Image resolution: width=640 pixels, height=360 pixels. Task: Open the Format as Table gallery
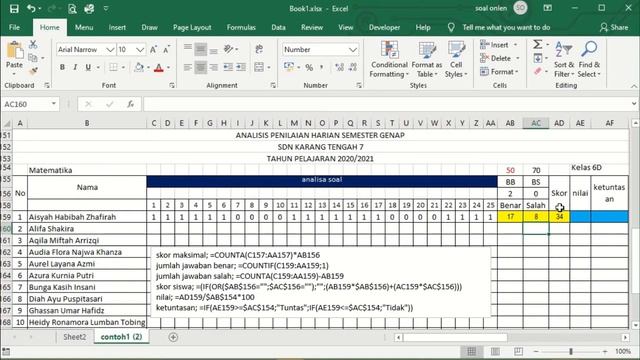(427, 59)
